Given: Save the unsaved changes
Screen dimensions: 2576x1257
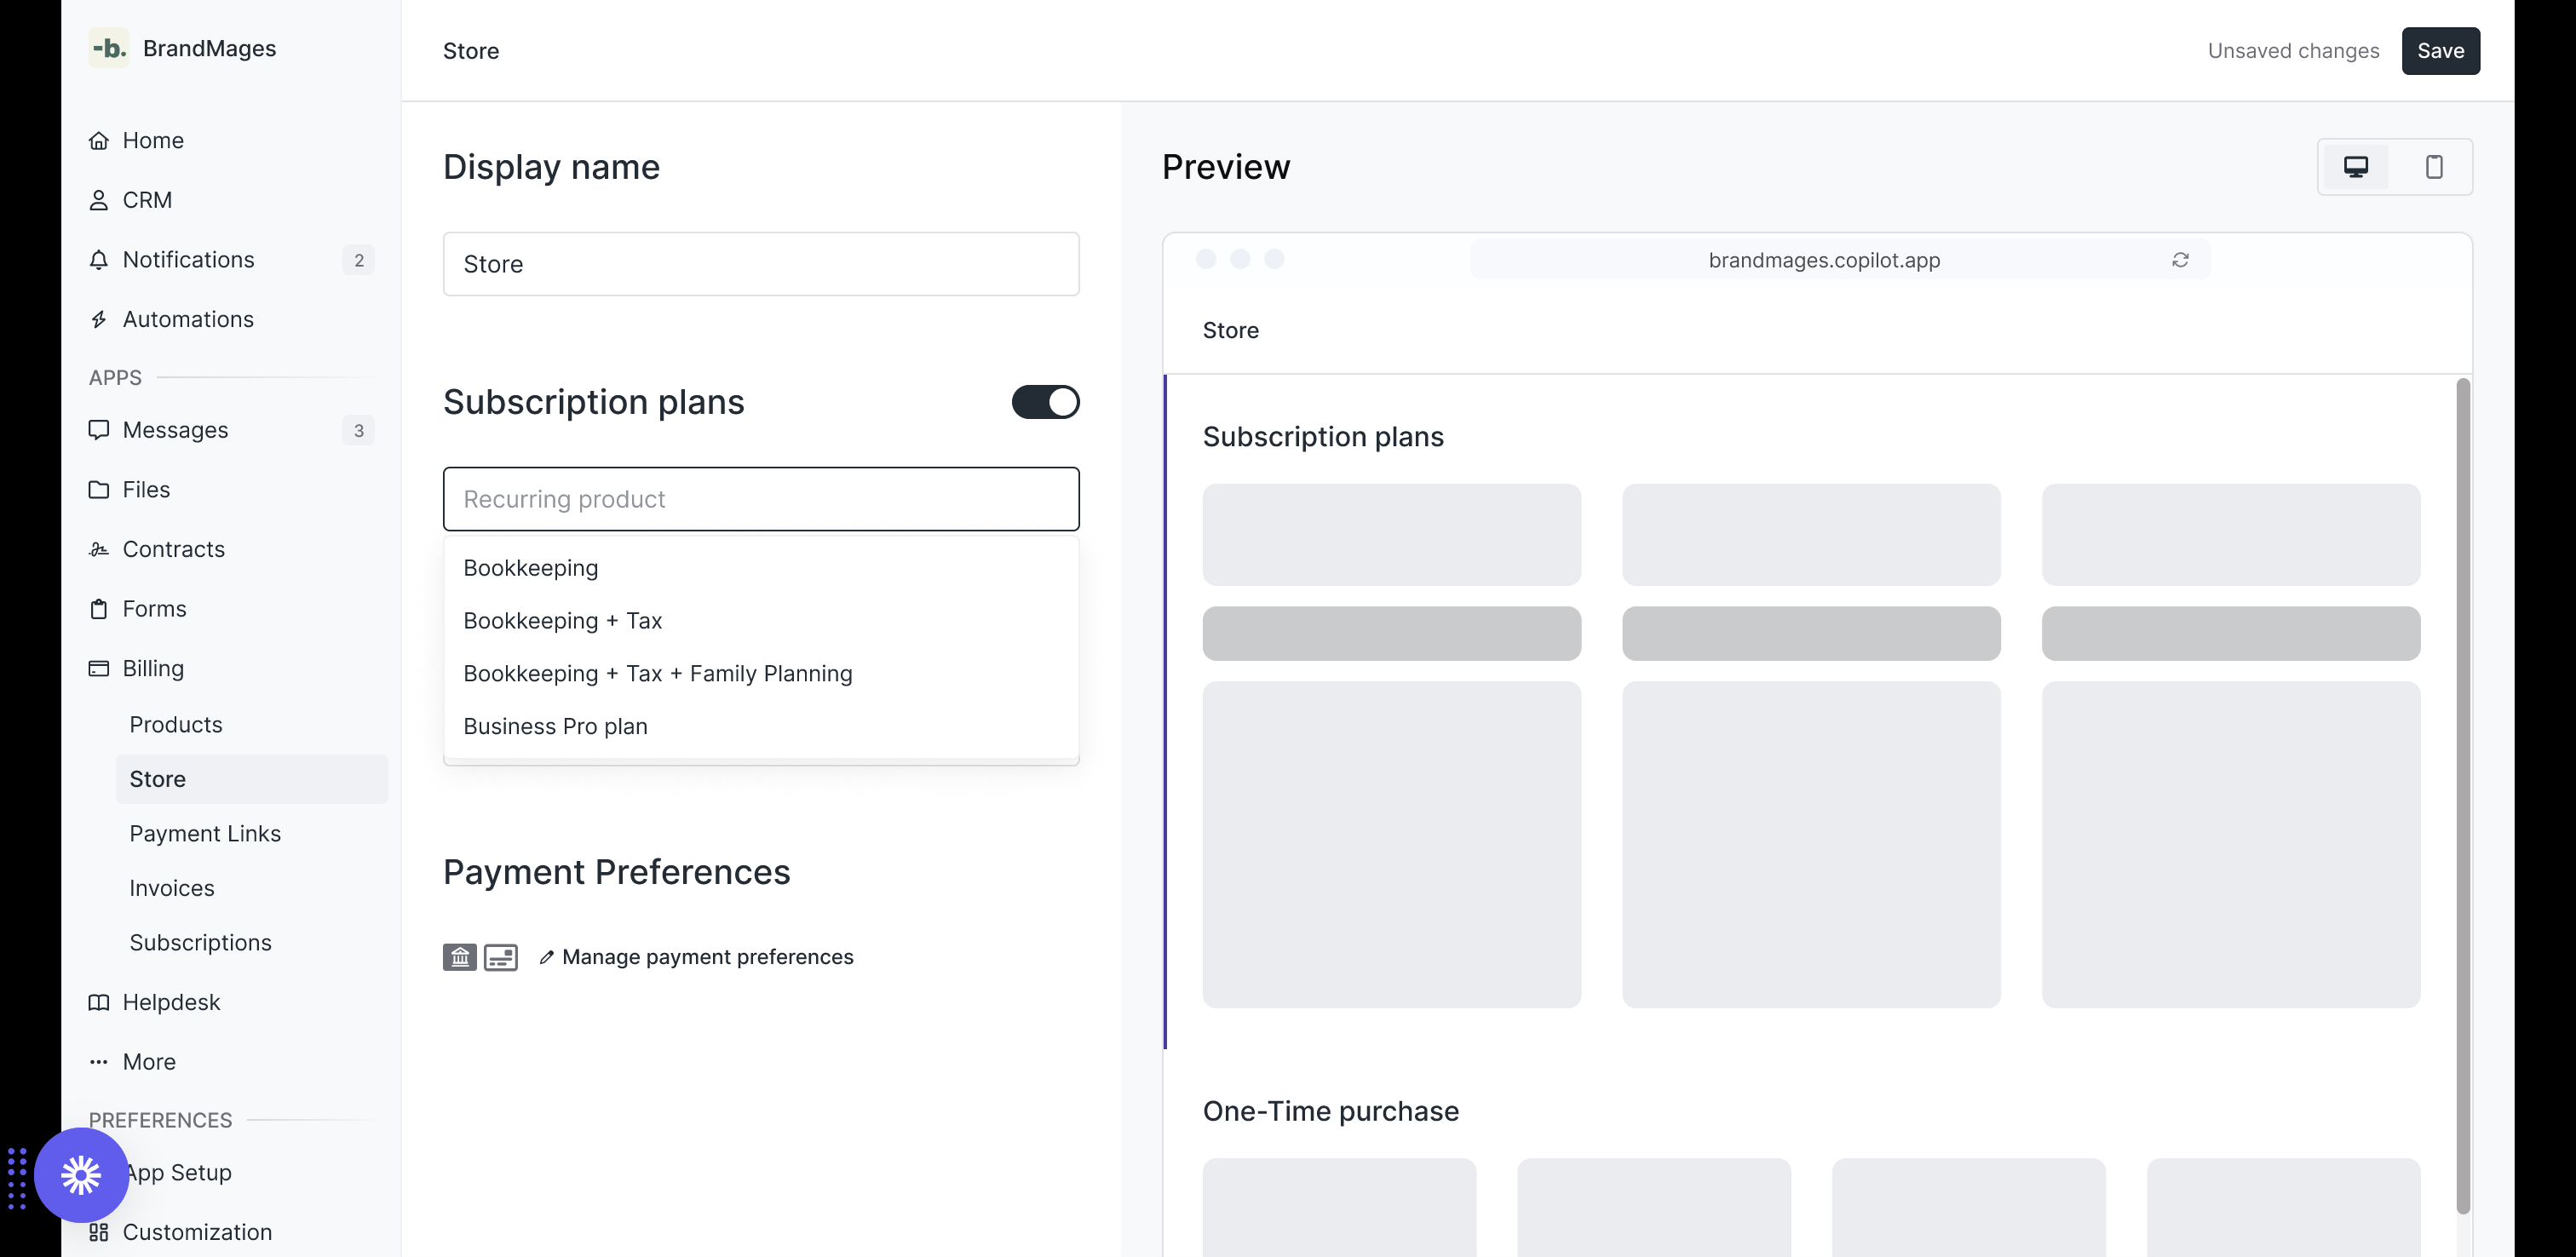Looking at the screenshot, I should point(2440,51).
